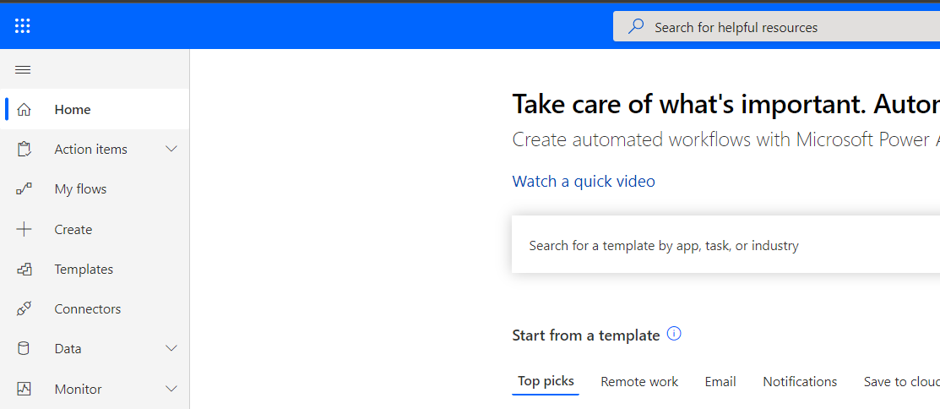Click the Monitor chart icon

[x=23, y=389]
